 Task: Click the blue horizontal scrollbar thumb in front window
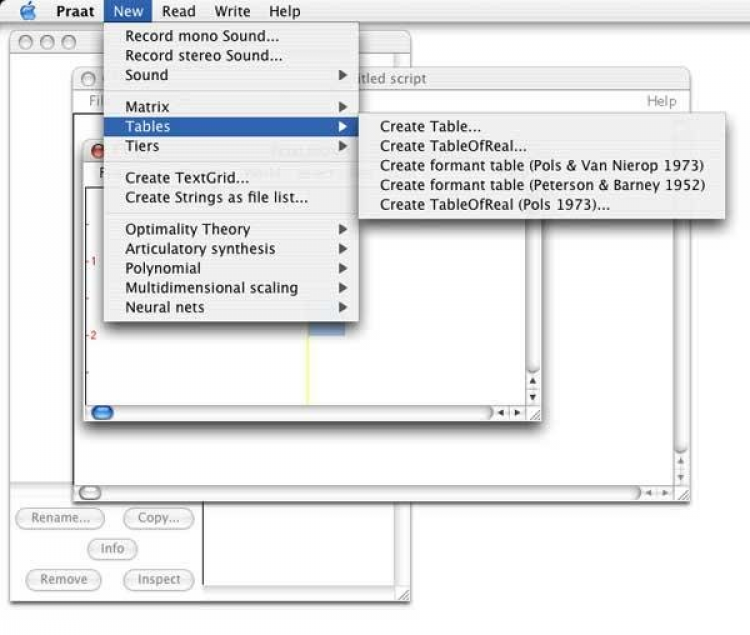pos(102,412)
